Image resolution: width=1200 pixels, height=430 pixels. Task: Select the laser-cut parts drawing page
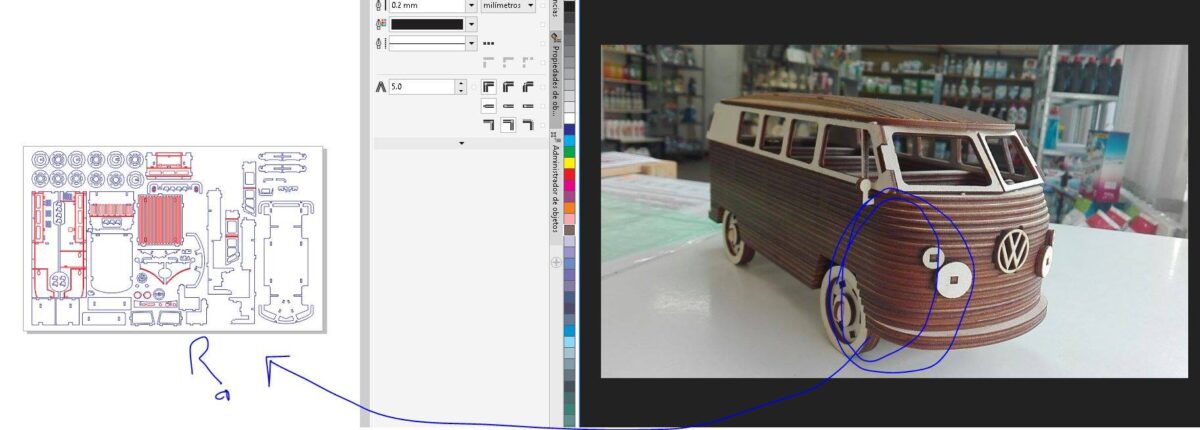tap(174, 239)
